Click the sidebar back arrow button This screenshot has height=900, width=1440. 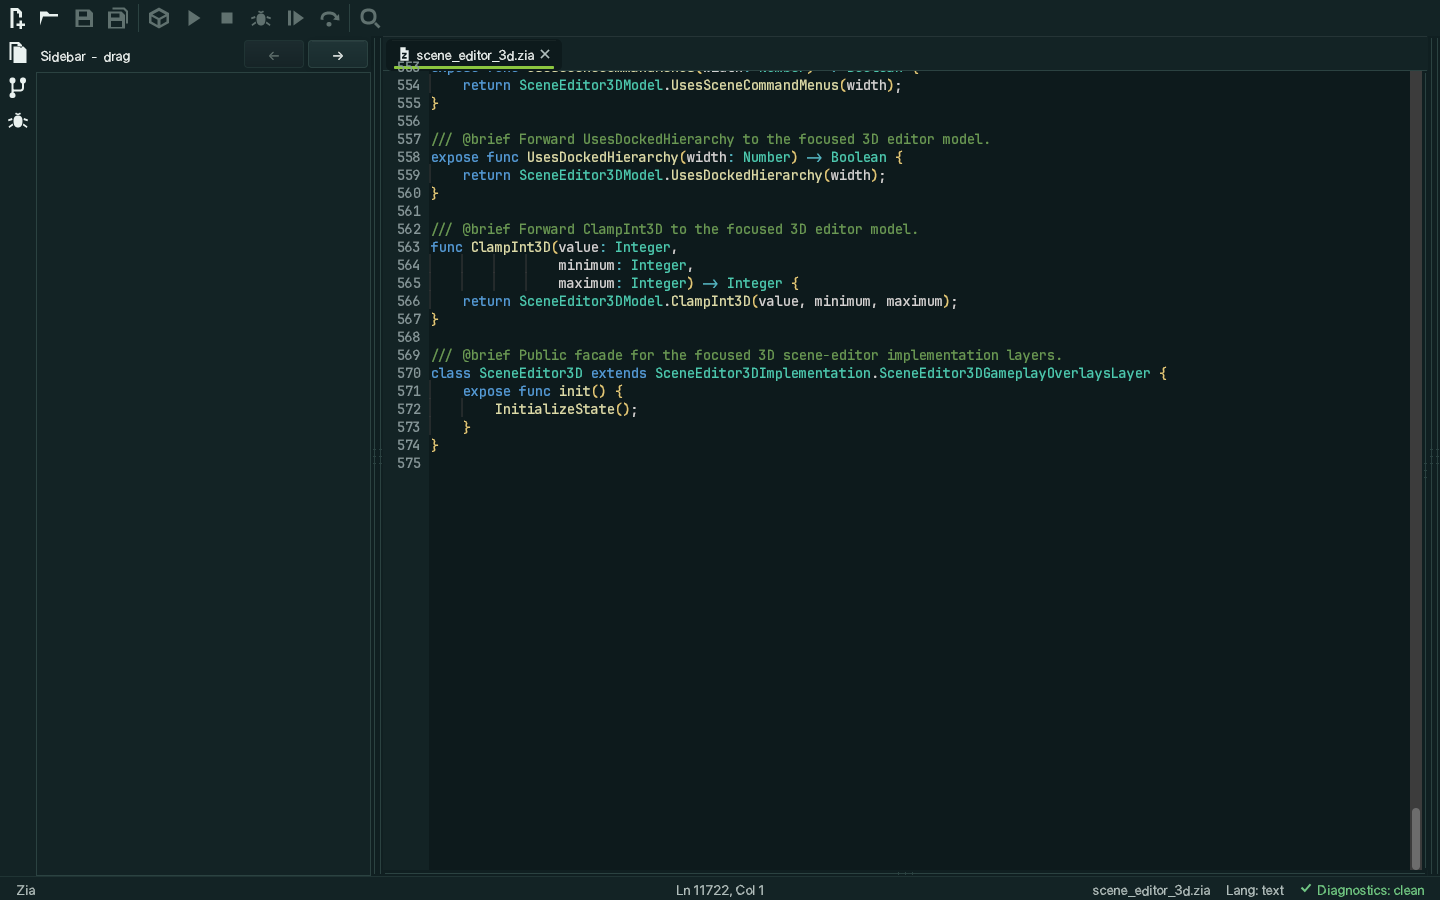274,56
